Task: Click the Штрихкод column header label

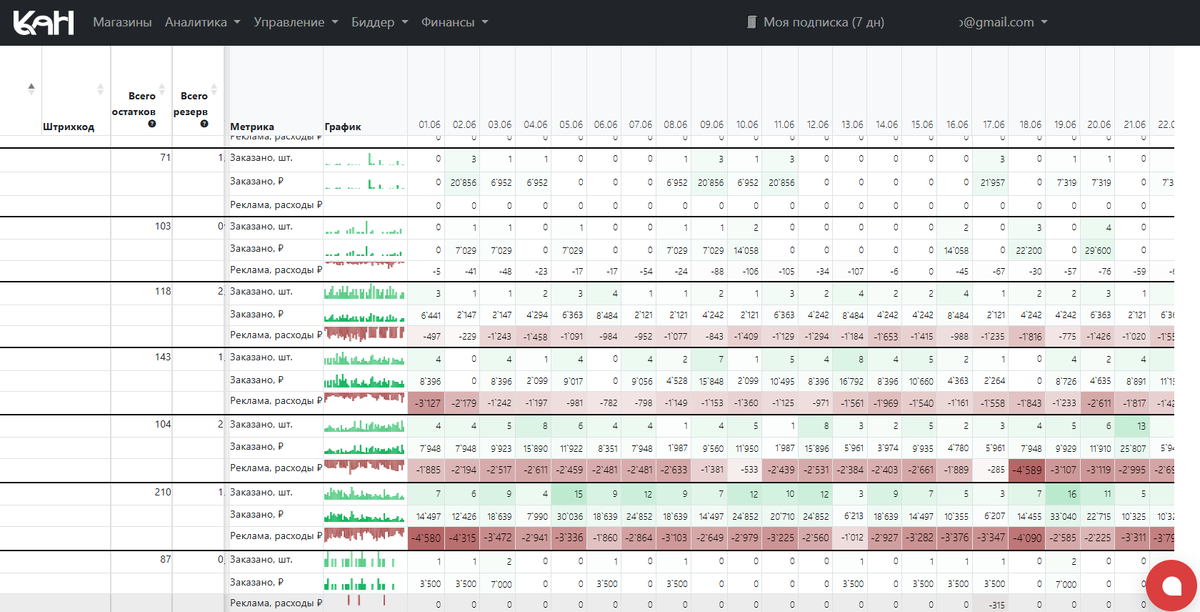Action: click(69, 127)
